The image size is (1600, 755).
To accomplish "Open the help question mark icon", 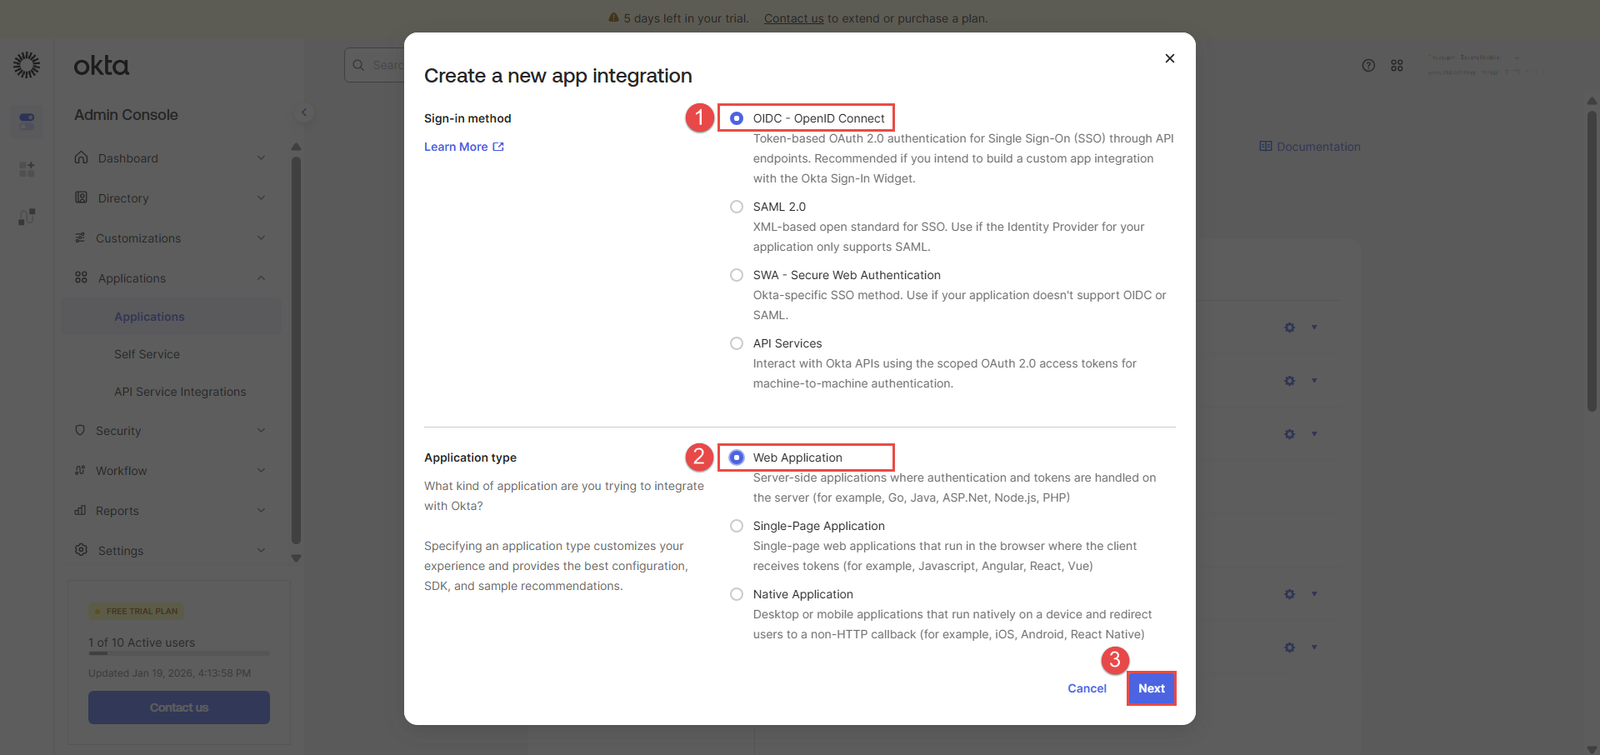I will click(x=1368, y=66).
